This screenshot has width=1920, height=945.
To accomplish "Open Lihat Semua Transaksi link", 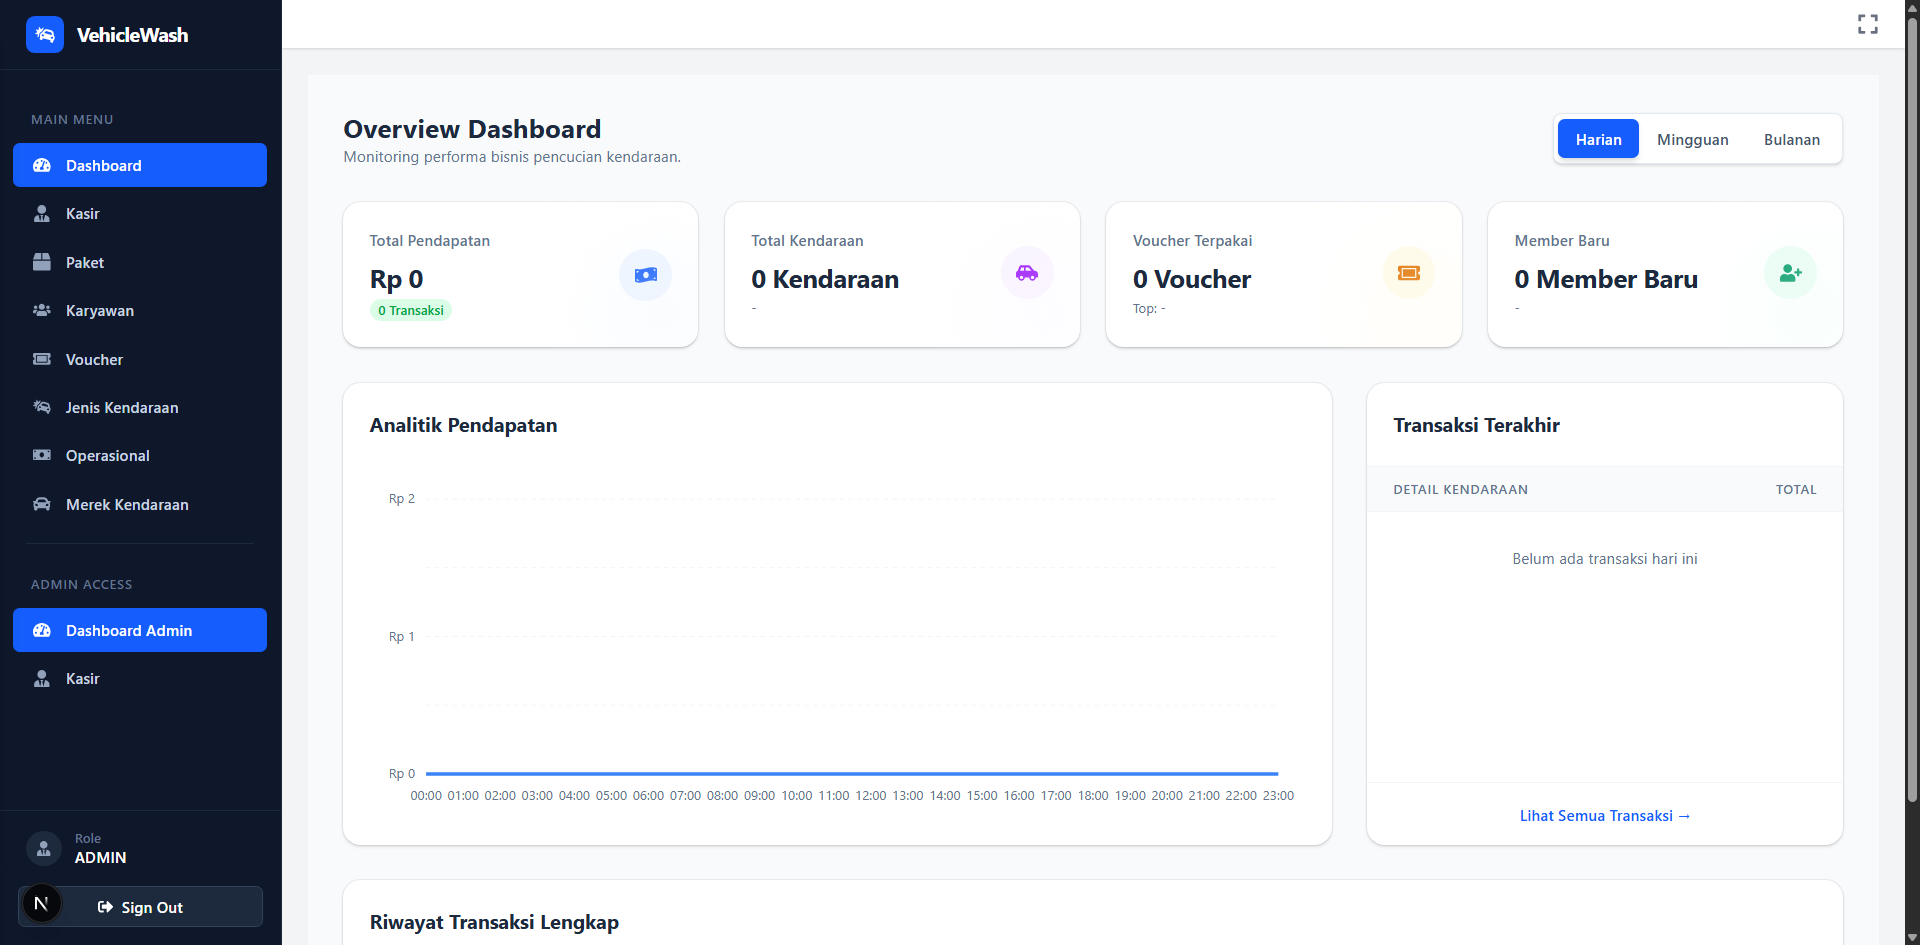I will (x=1604, y=816).
